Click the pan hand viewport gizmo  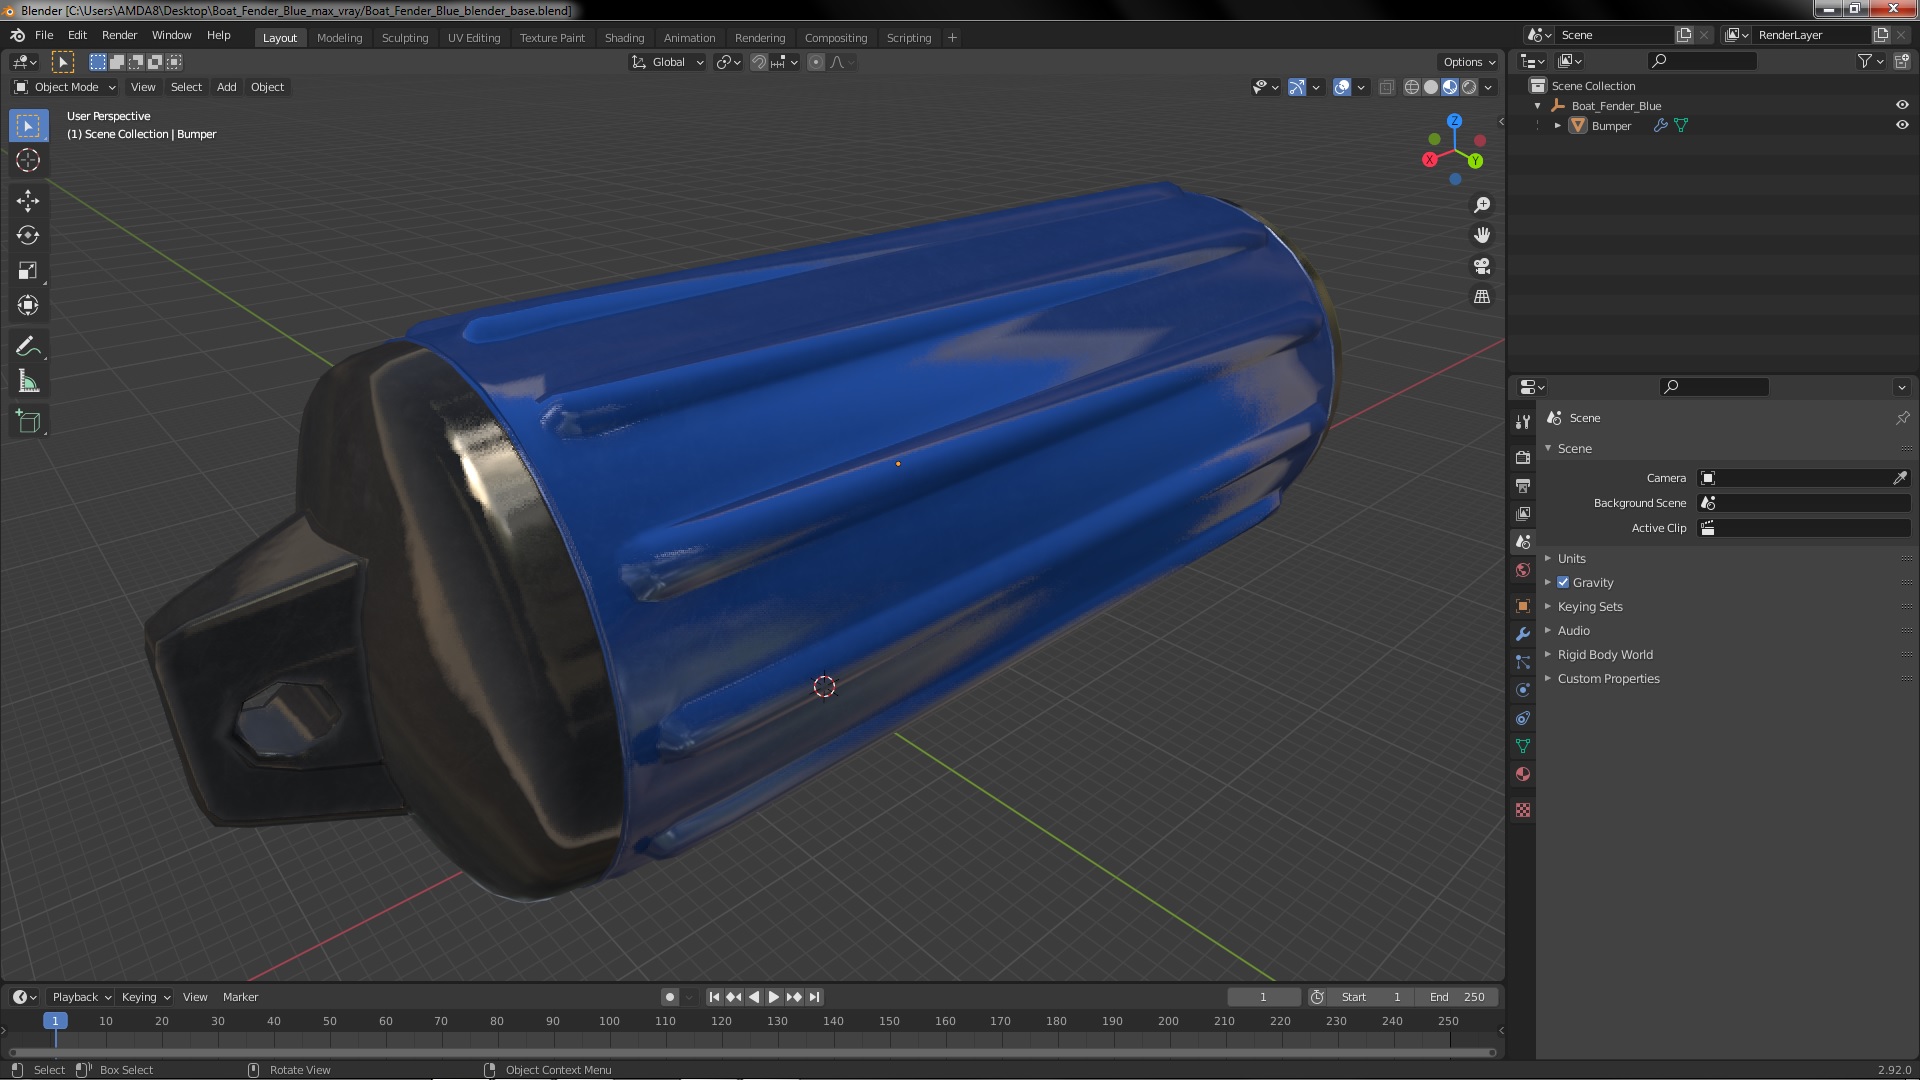1482,235
